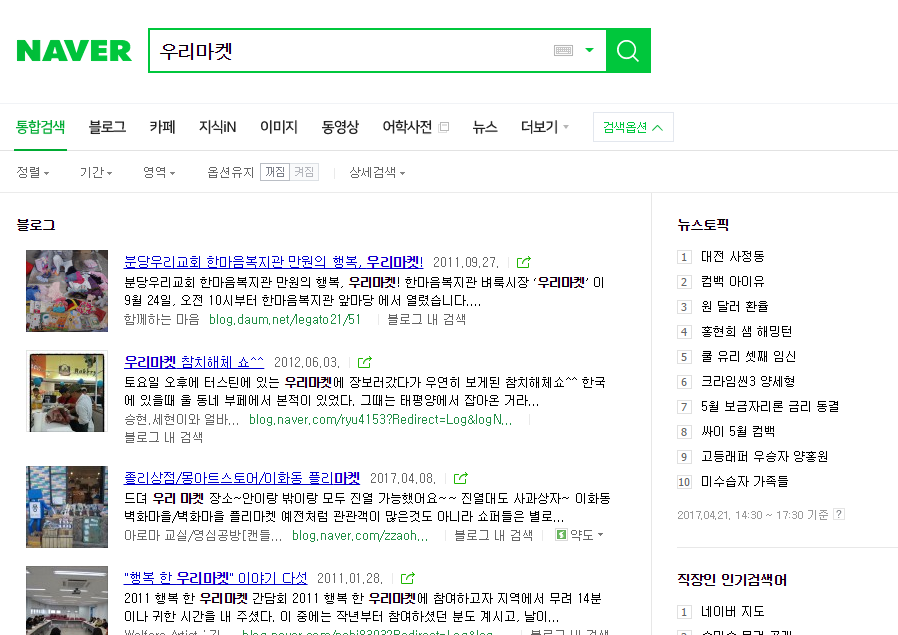
Task: Open news topic 고등래퍼 우승자 양홍원
Action: coord(765,456)
